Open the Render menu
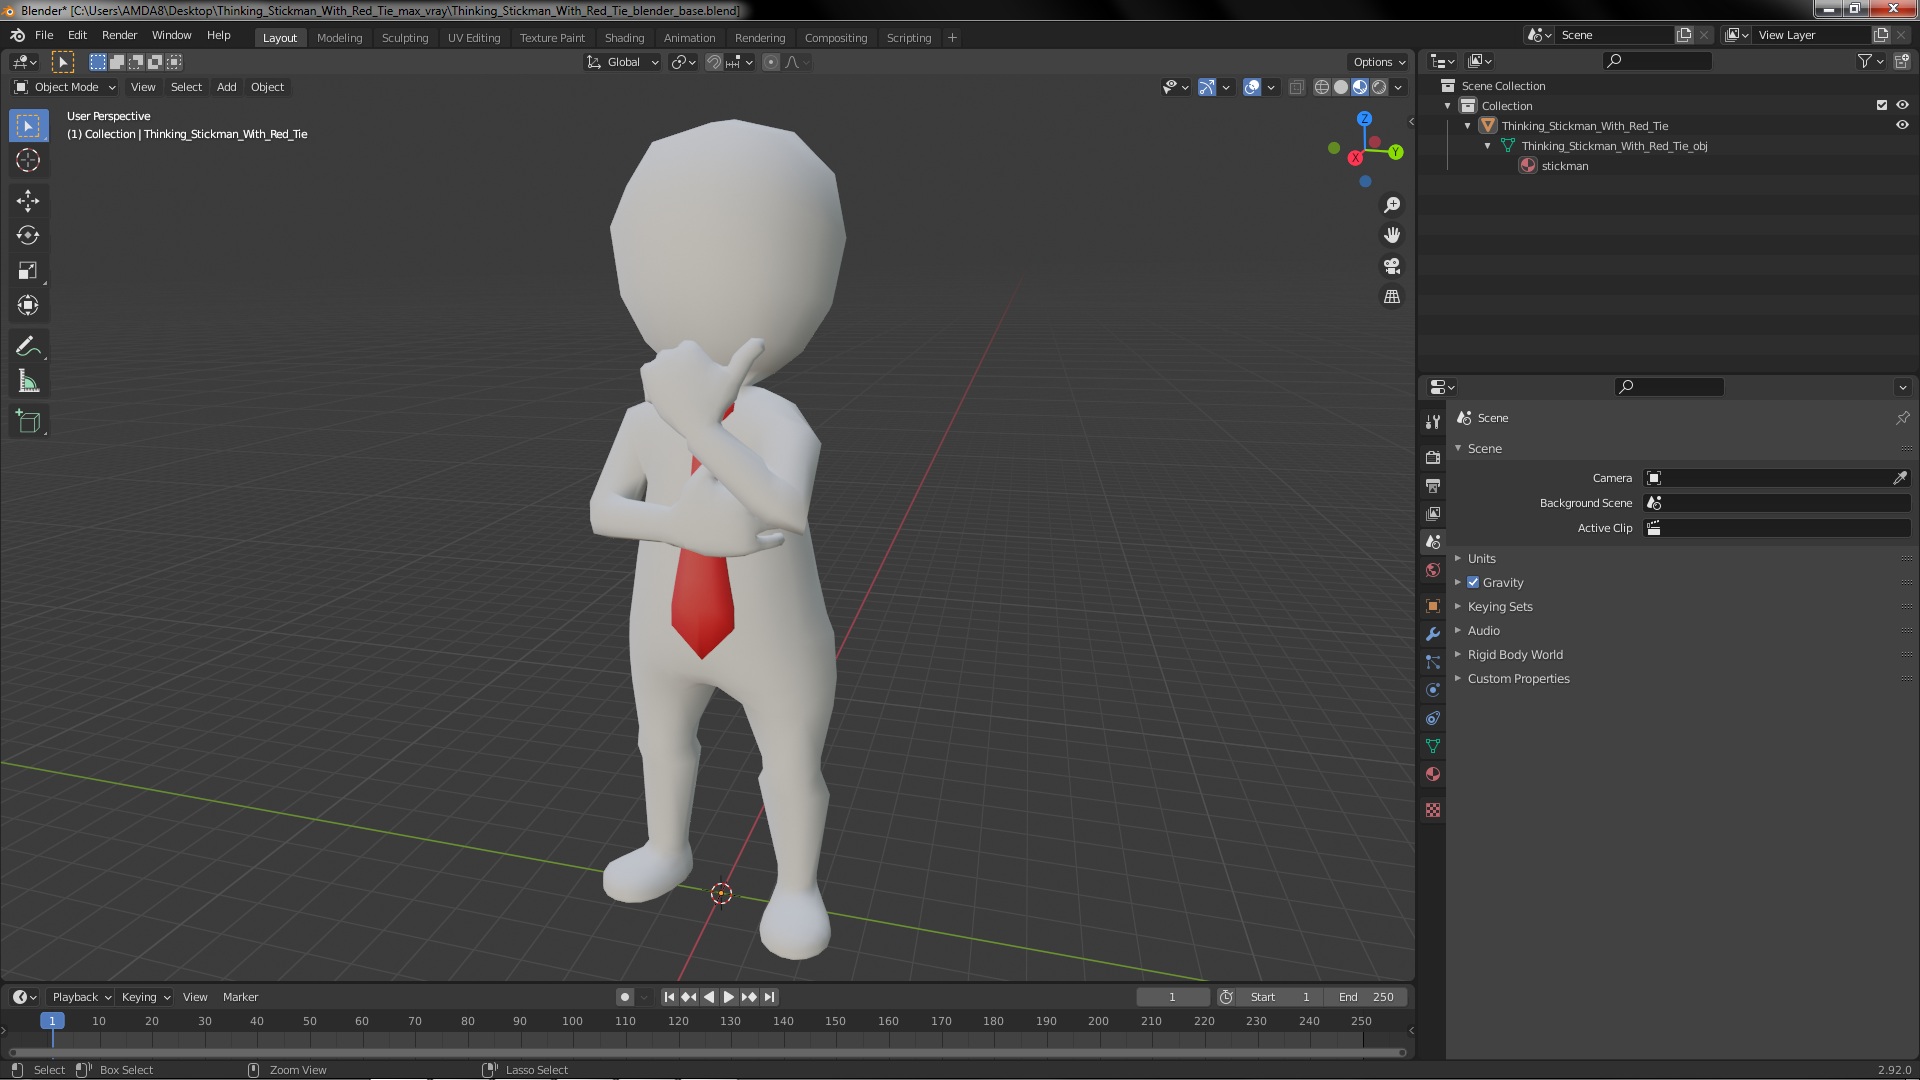Screen dimensions: 1920x1080 coord(119,35)
